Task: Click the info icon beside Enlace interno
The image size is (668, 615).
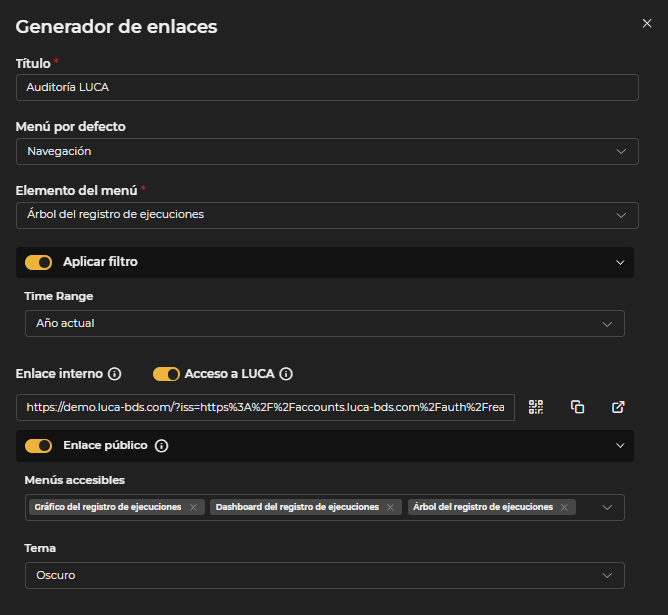Action: pyautogui.click(x=115, y=374)
